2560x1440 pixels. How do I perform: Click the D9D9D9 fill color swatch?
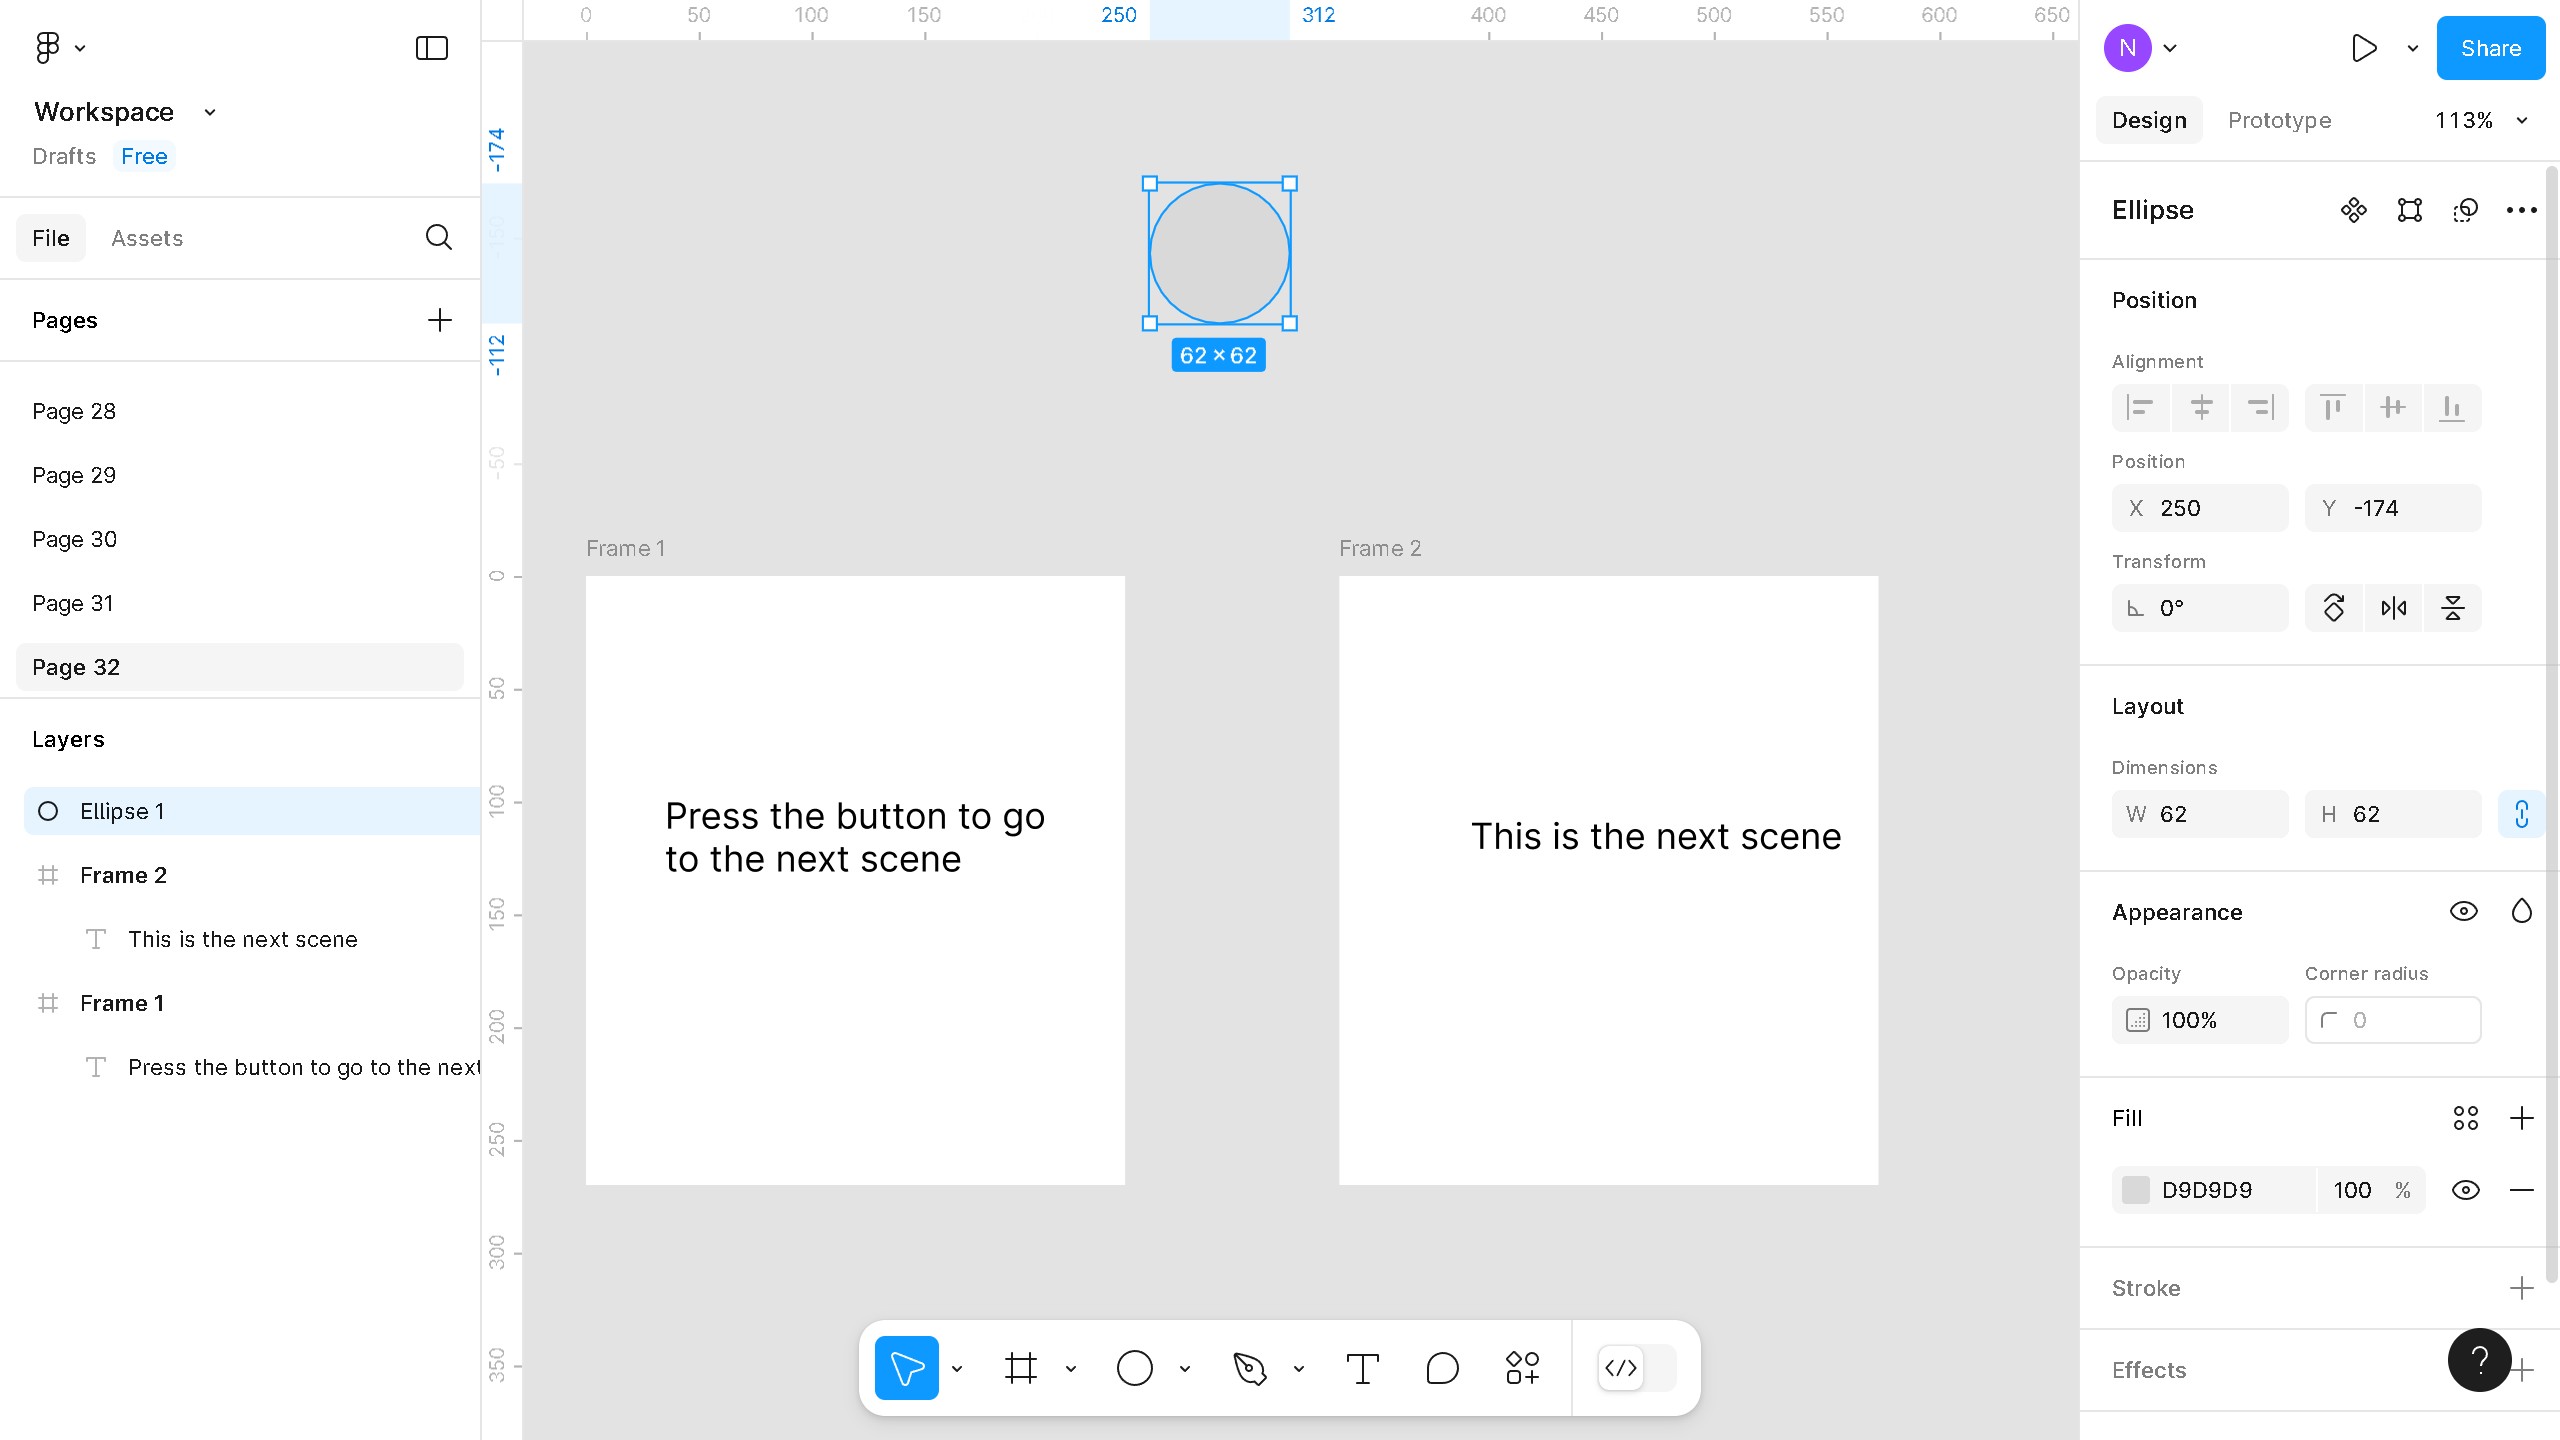coord(2136,1190)
